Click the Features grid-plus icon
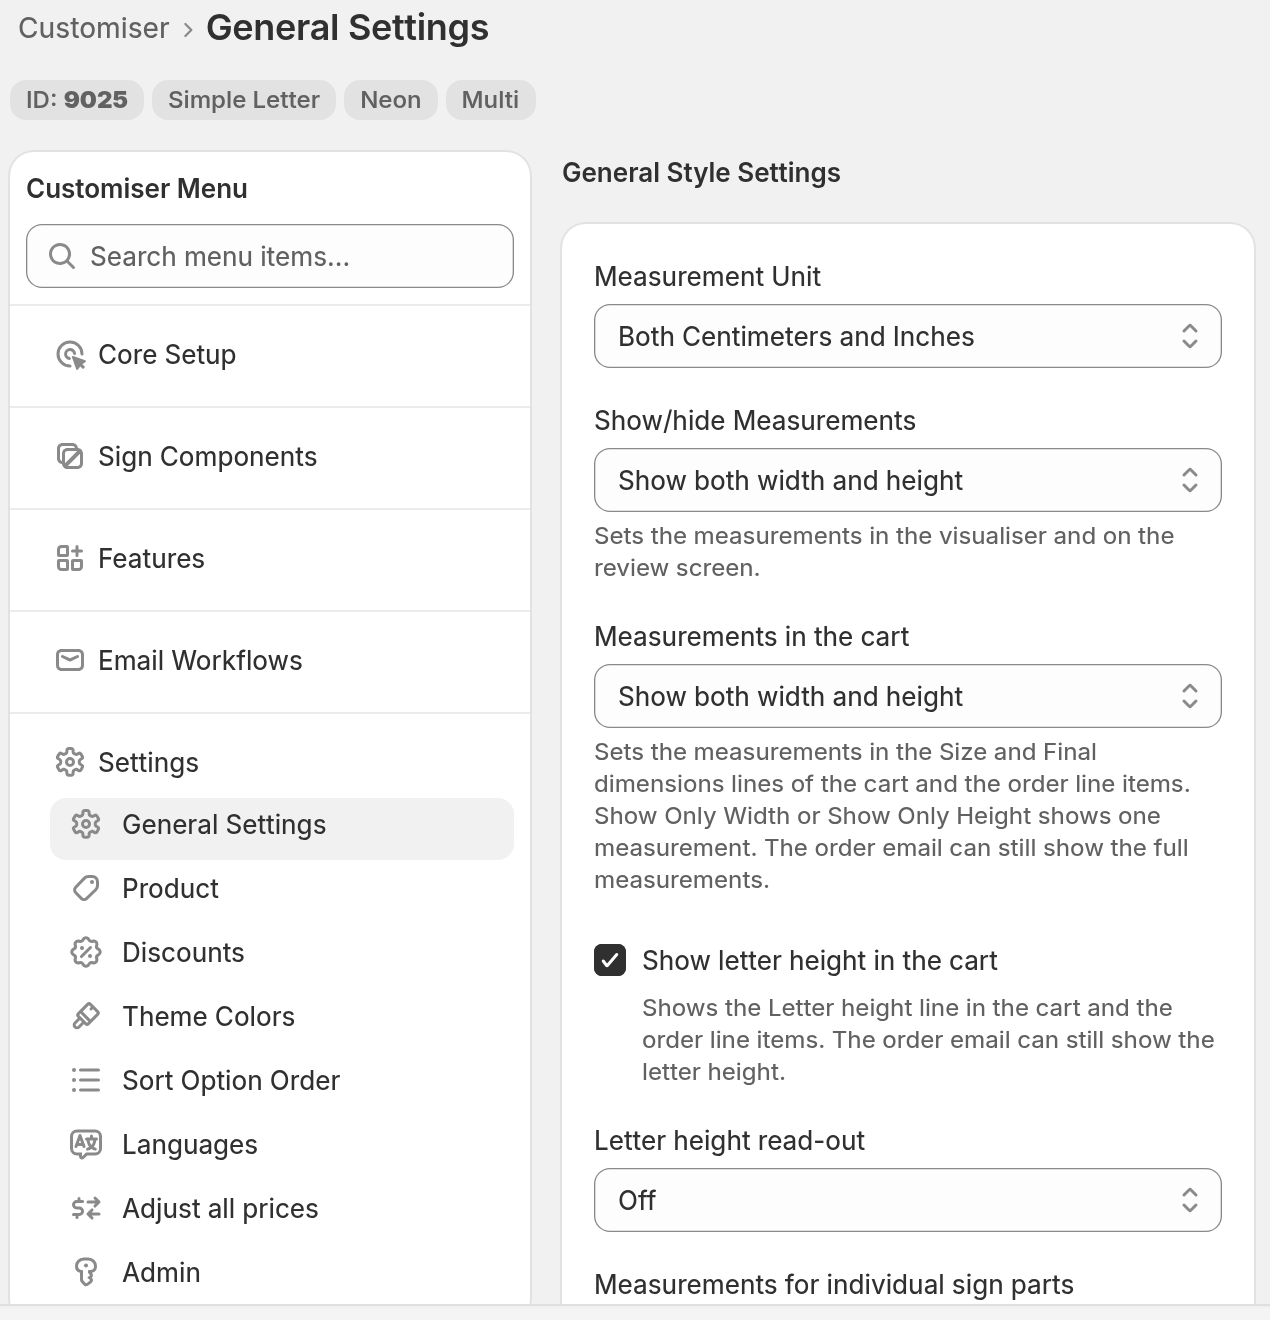1270x1320 pixels. pos(70,558)
